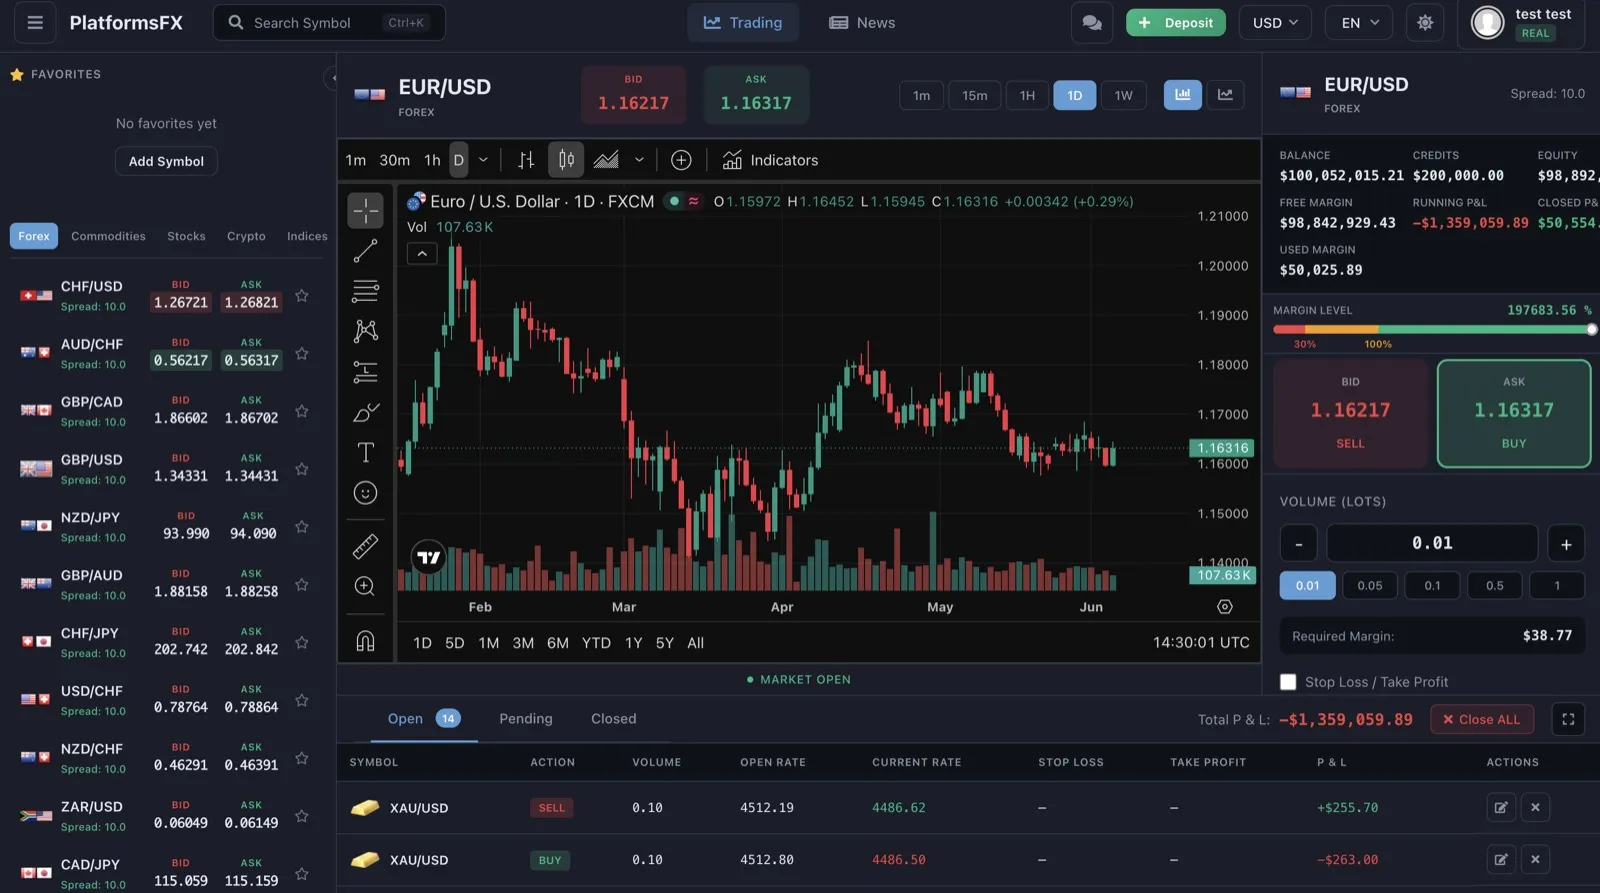Image resolution: width=1600 pixels, height=893 pixels.
Task: Open the EN language dropdown
Action: tap(1359, 22)
